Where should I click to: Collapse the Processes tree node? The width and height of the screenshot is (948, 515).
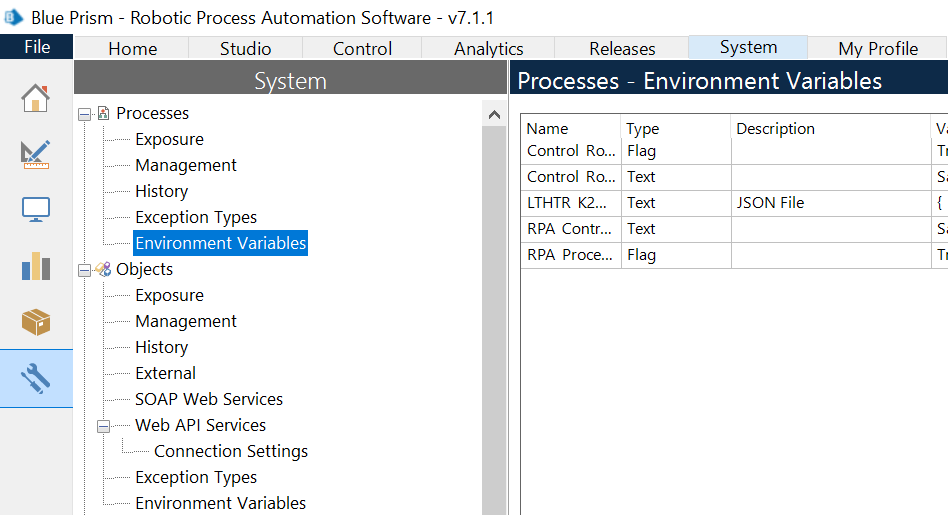pos(85,115)
